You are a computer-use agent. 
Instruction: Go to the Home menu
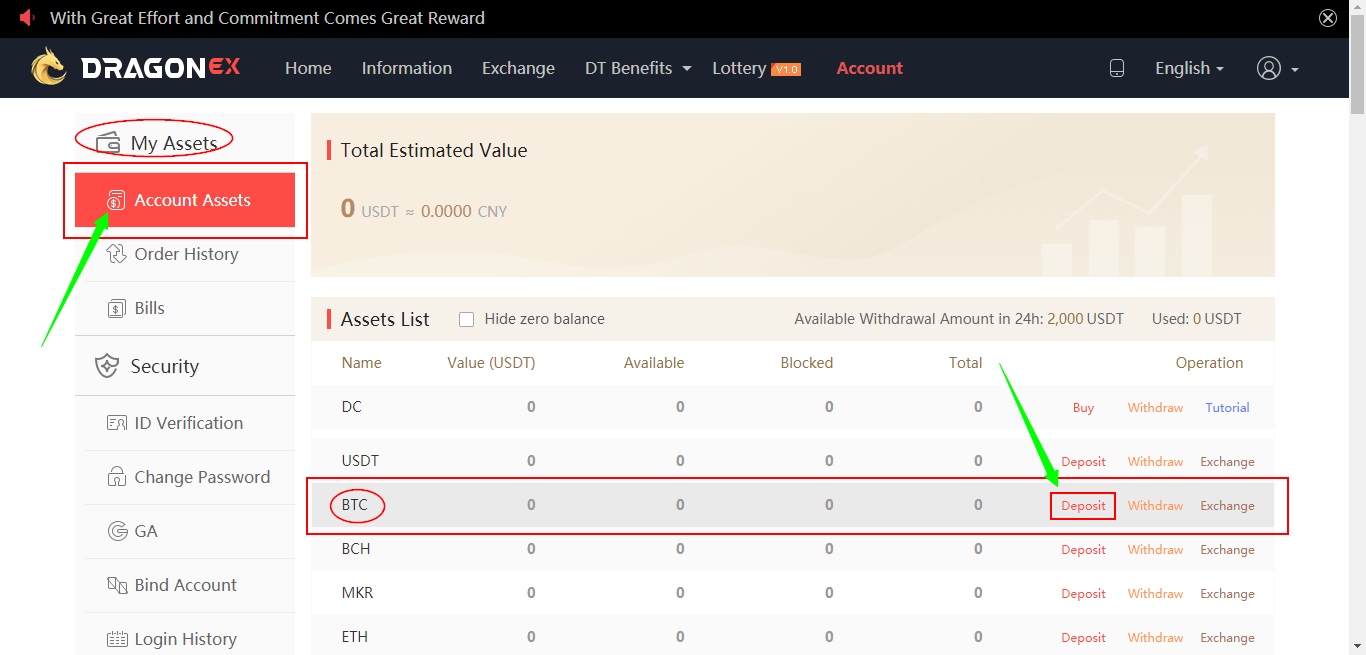pyautogui.click(x=308, y=68)
